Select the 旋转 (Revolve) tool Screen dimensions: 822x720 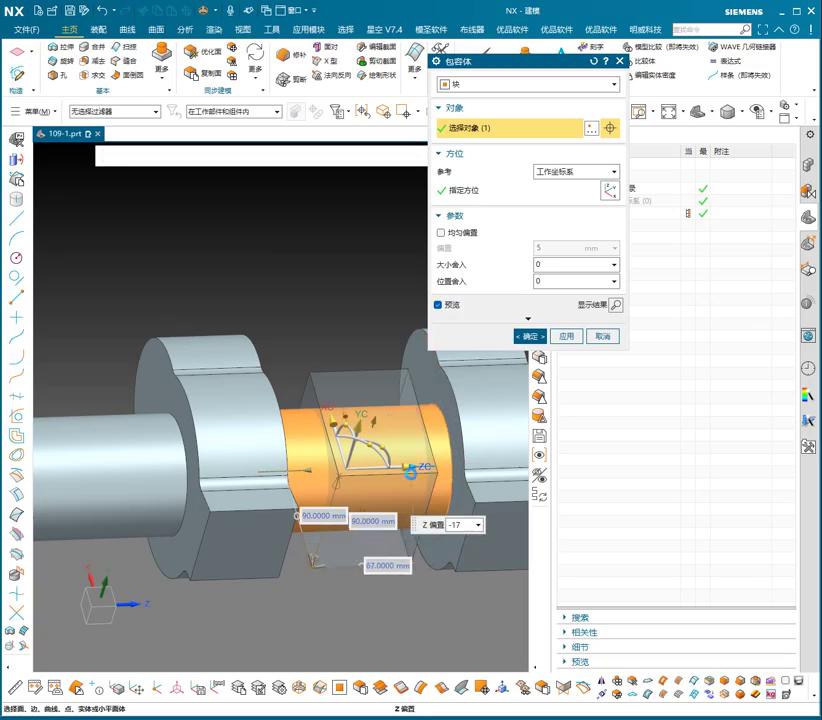pos(54,61)
